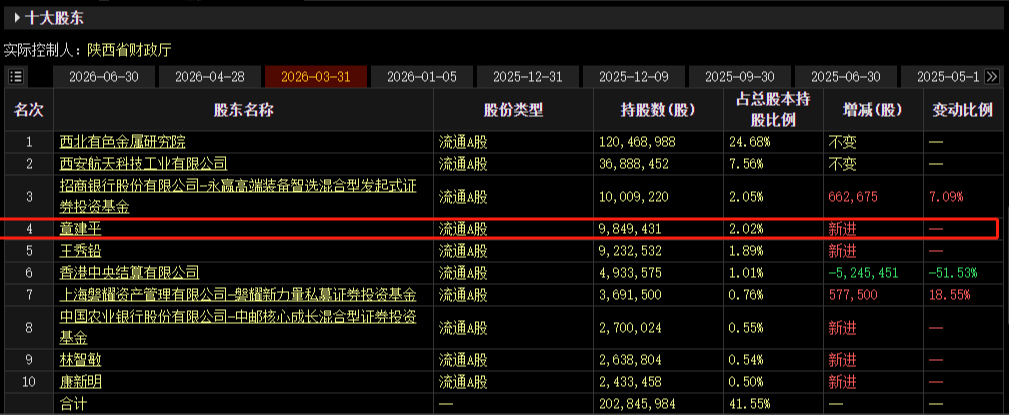1009x415 pixels.
Task: Click the 持股数(股) column header
Action: 658,110
